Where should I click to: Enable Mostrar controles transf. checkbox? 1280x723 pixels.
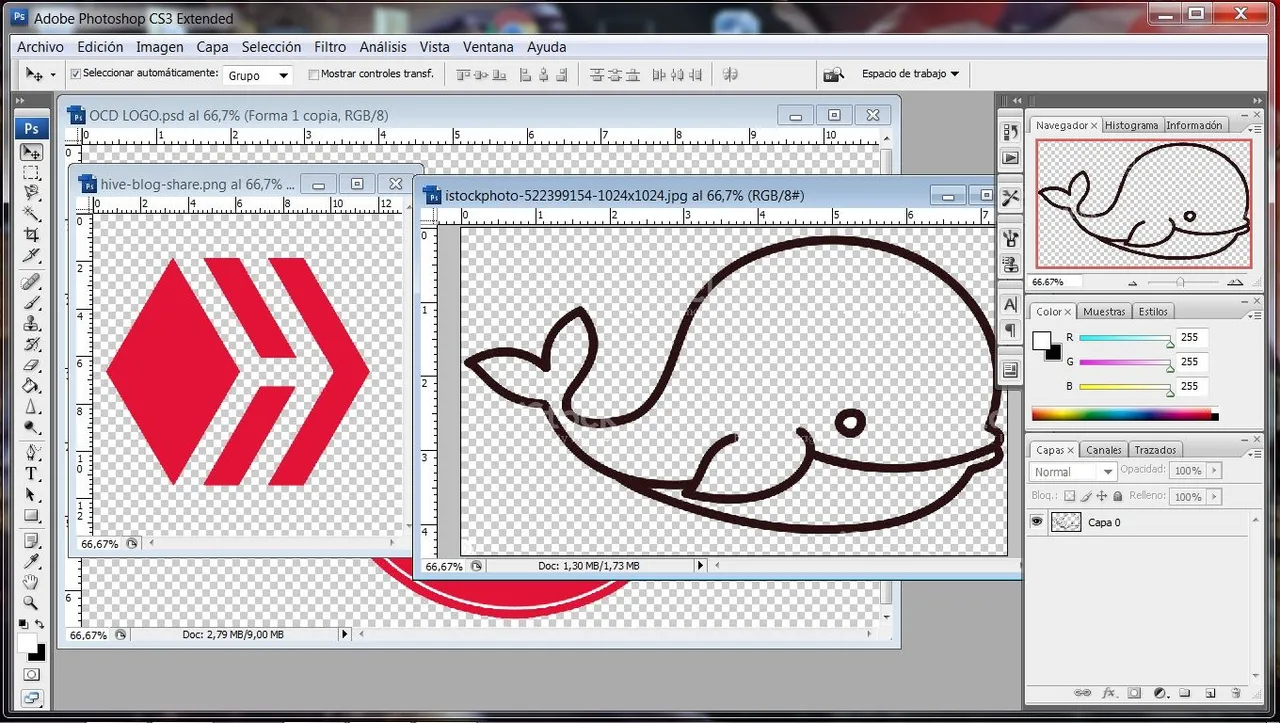point(314,74)
